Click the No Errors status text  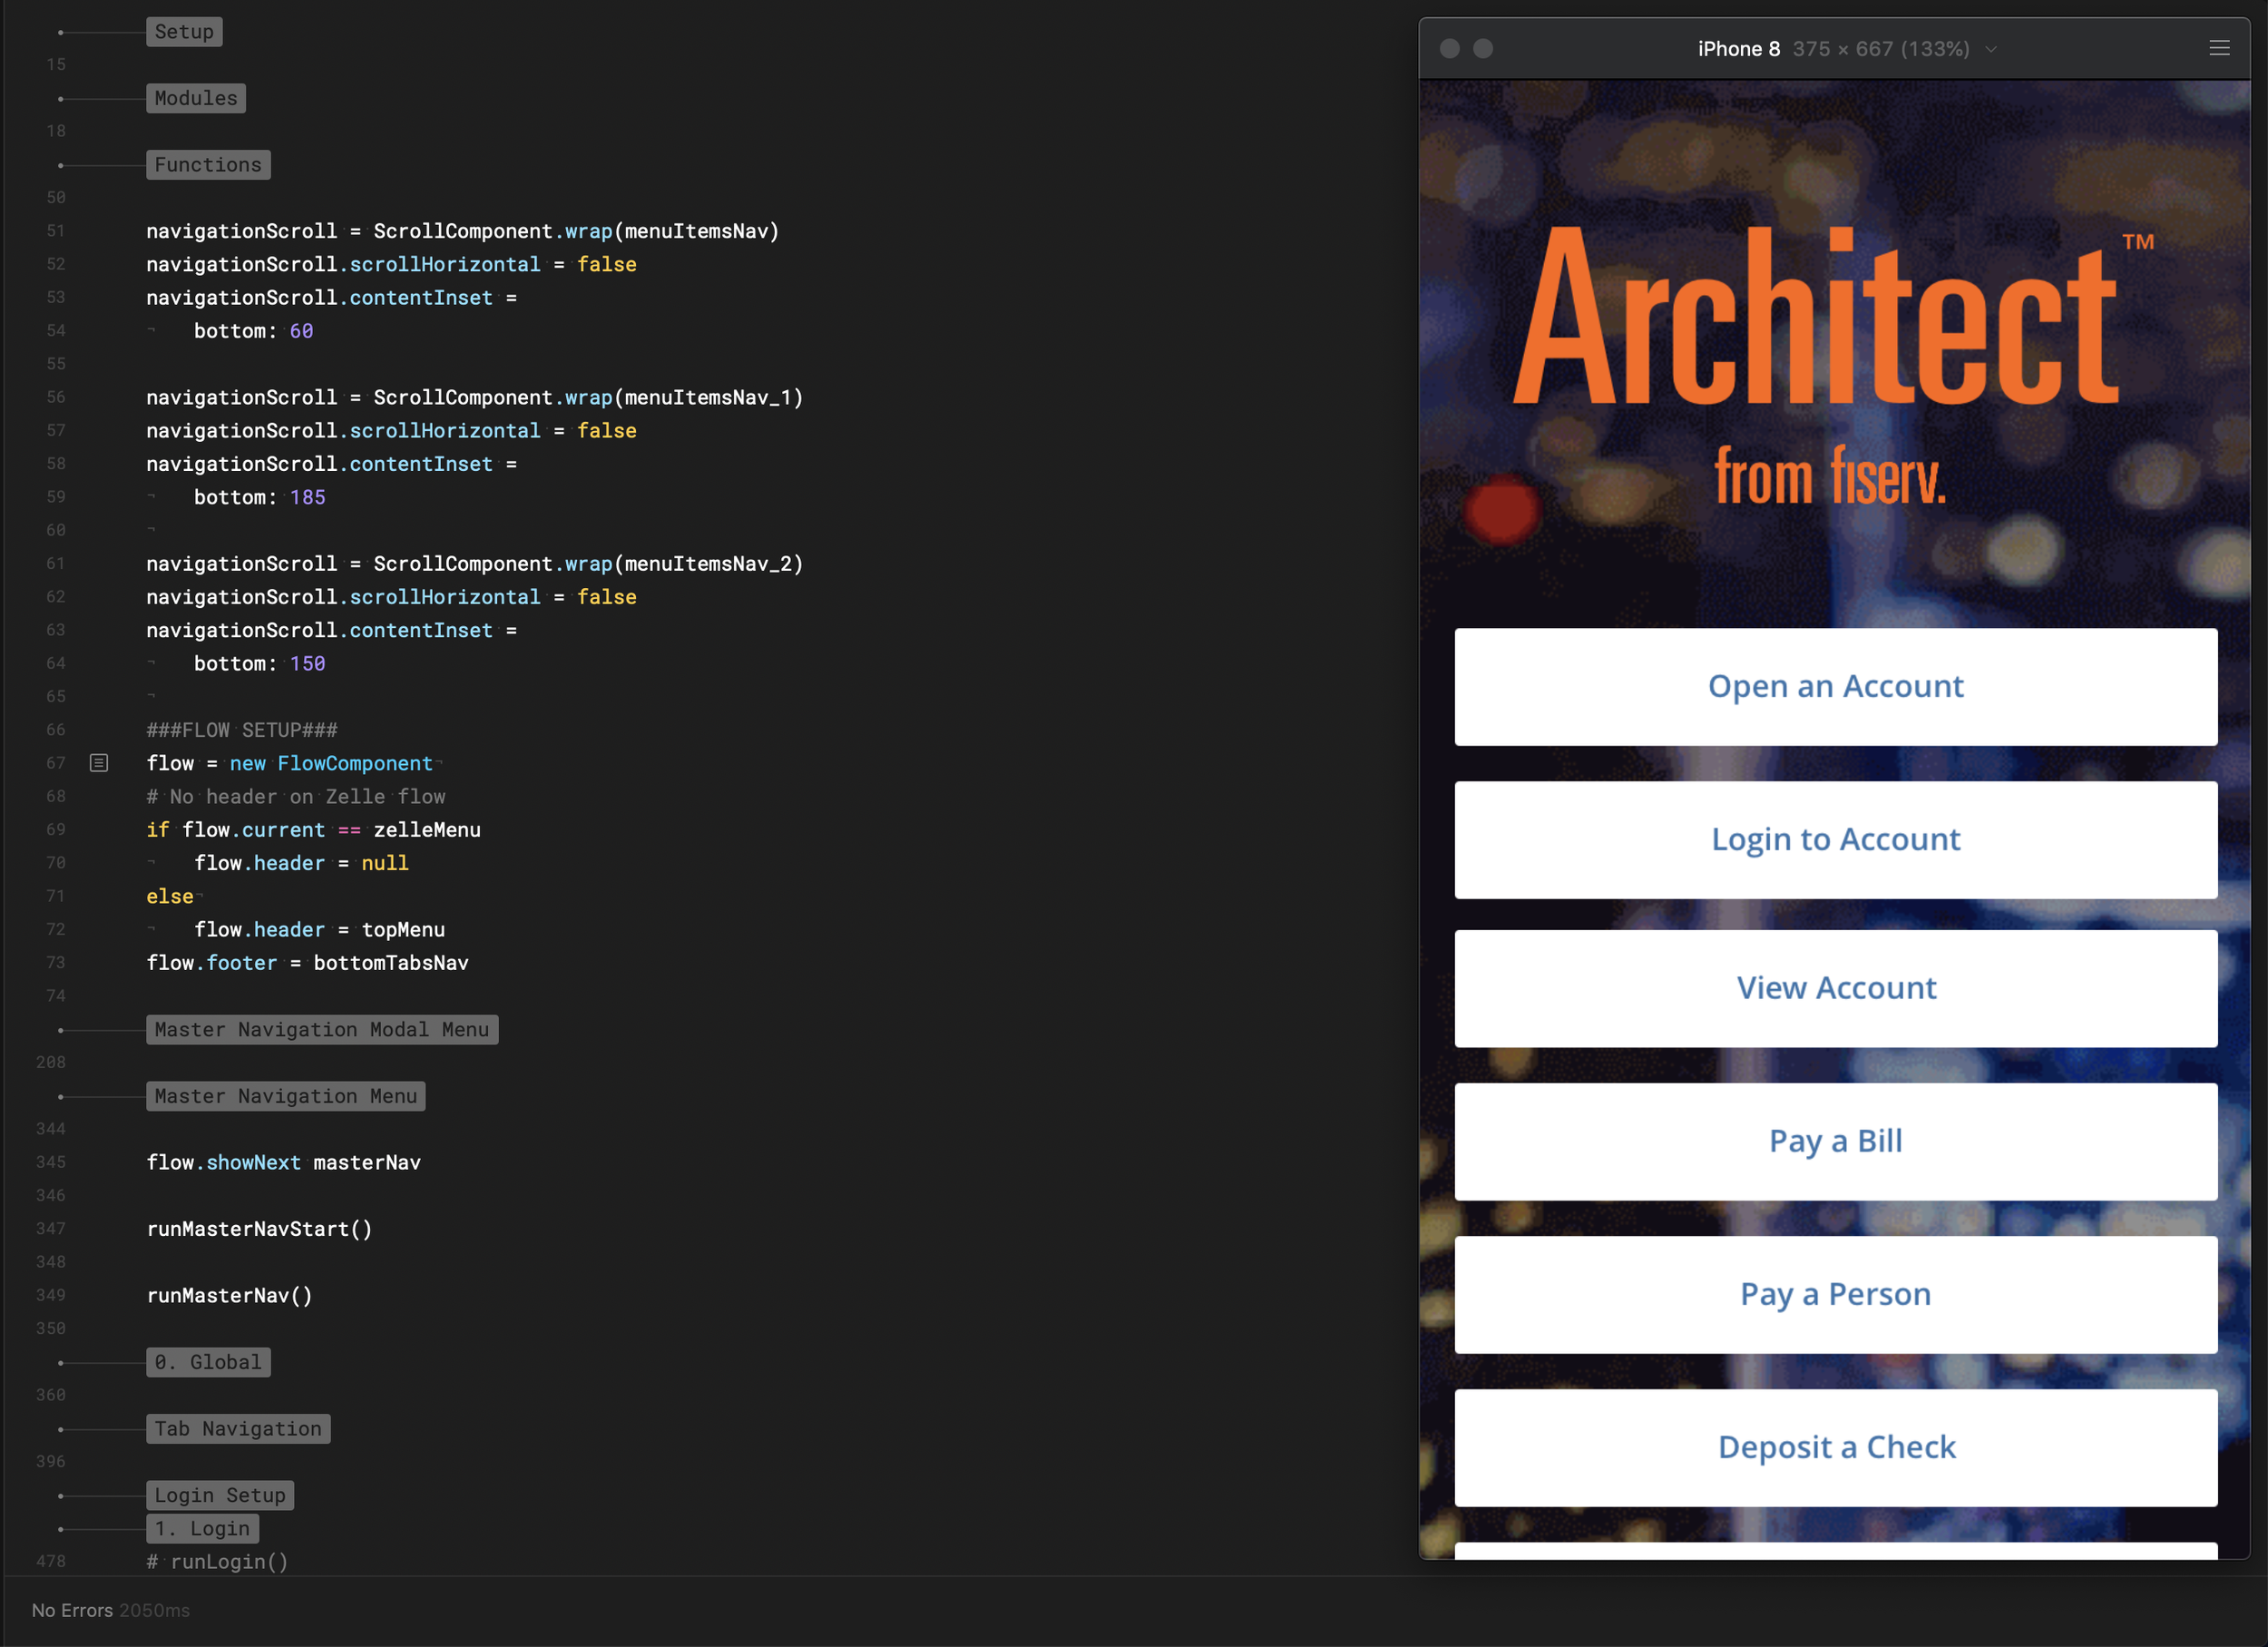(72, 1610)
